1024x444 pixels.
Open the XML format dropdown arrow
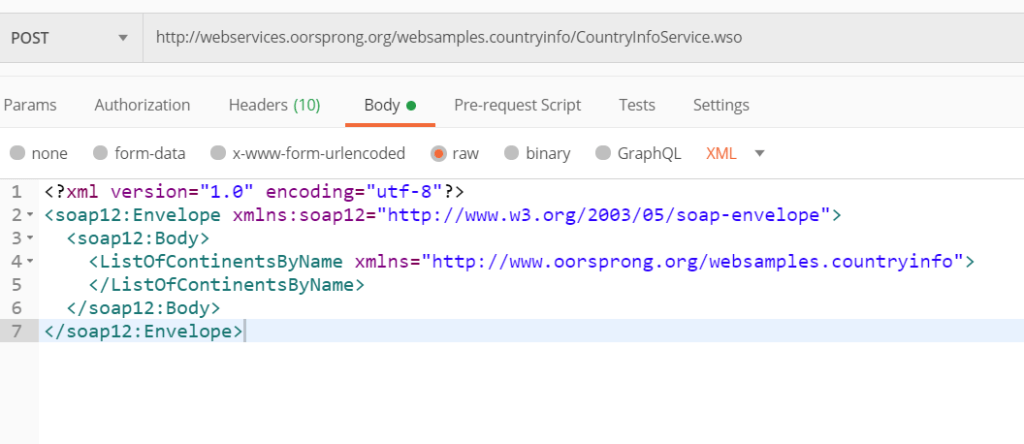[x=759, y=153]
